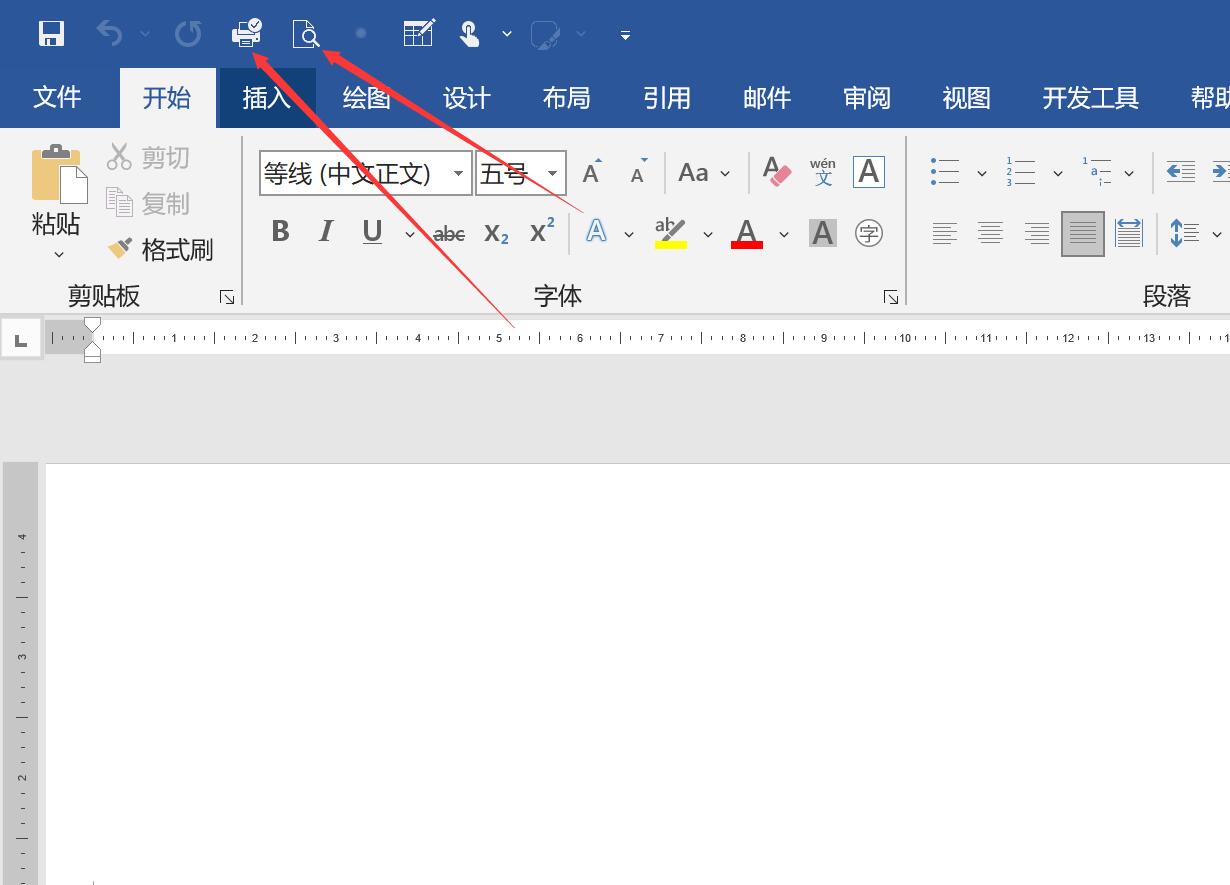Apply a numbered list
The height and width of the screenshot is (885, 1230).
click(1021, 172)
